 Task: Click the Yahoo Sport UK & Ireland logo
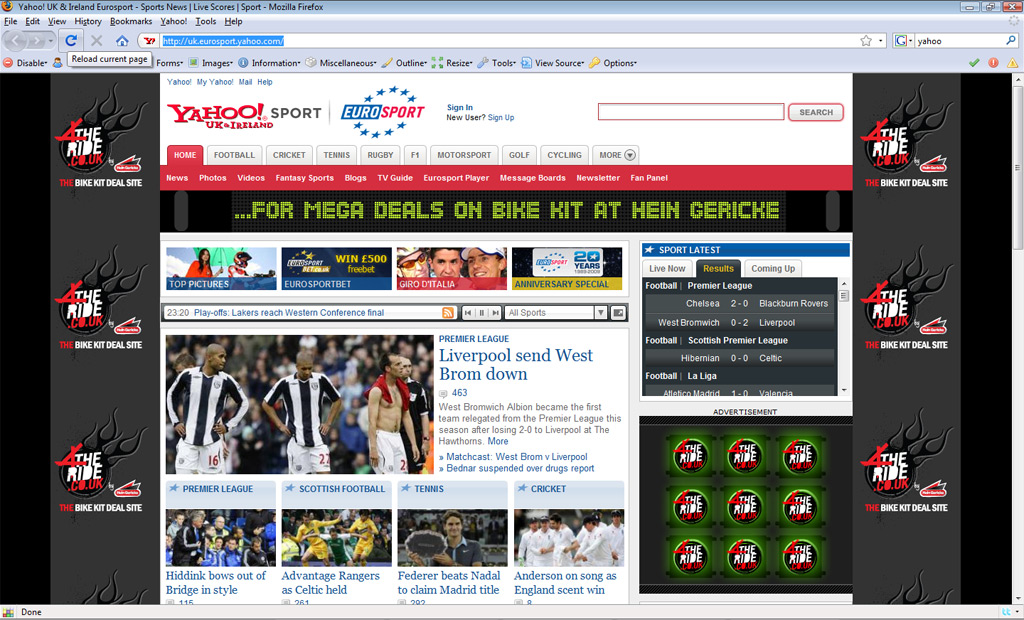click(244, 114)
